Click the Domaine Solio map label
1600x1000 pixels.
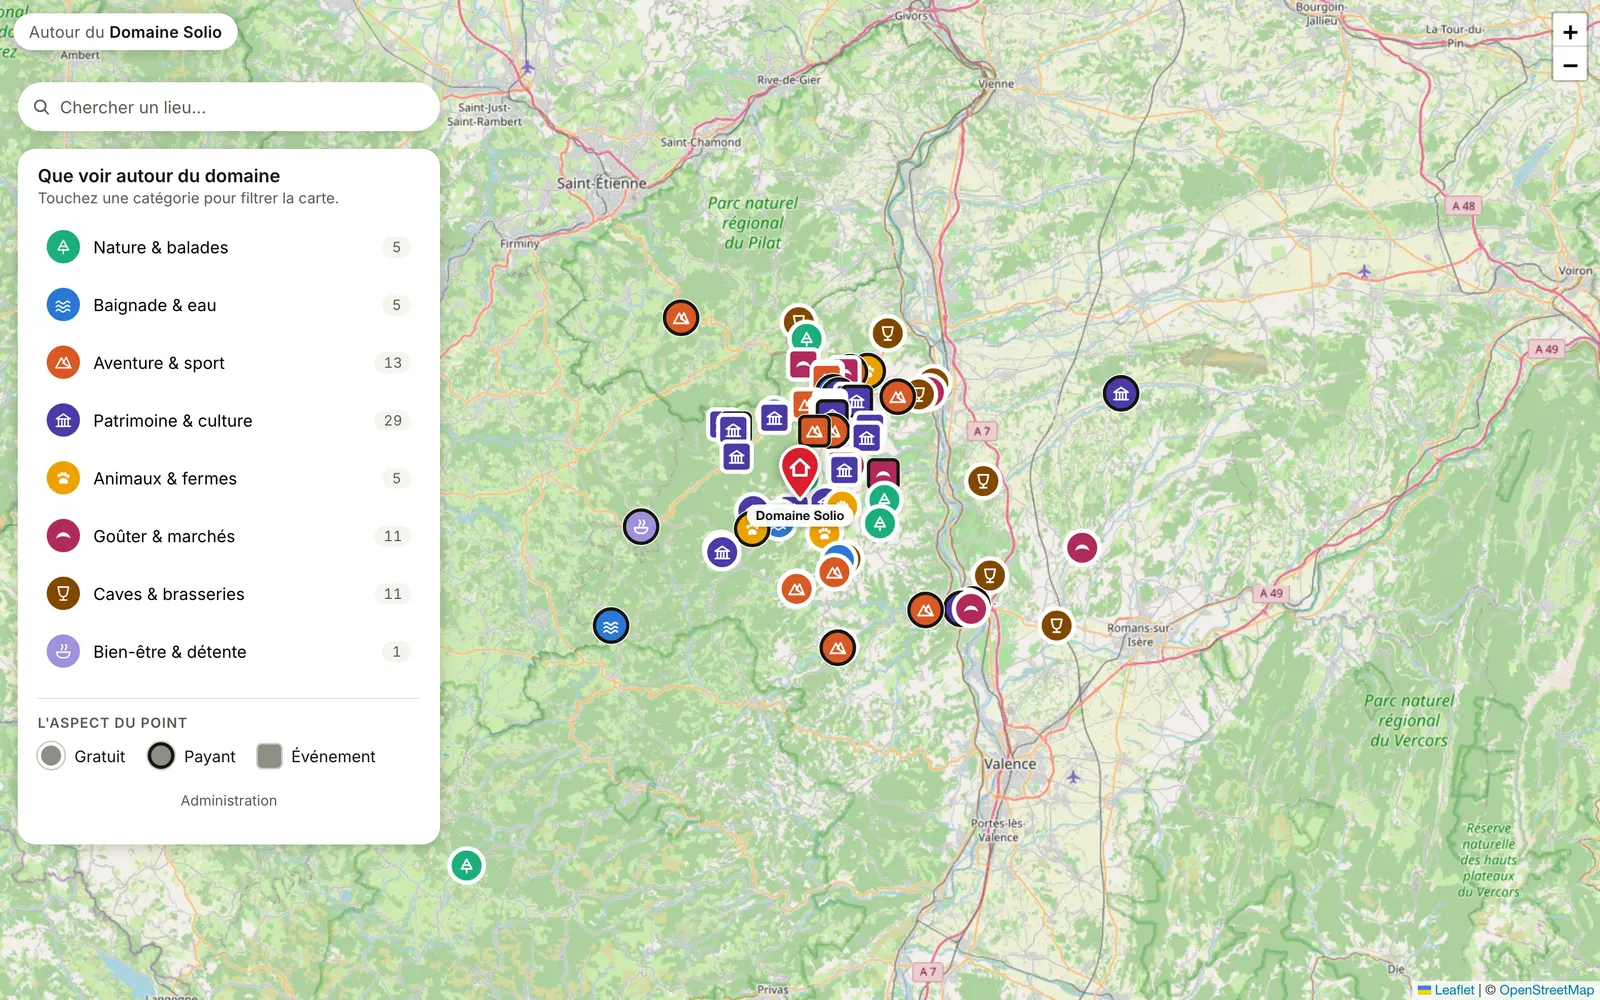(800, 516)
